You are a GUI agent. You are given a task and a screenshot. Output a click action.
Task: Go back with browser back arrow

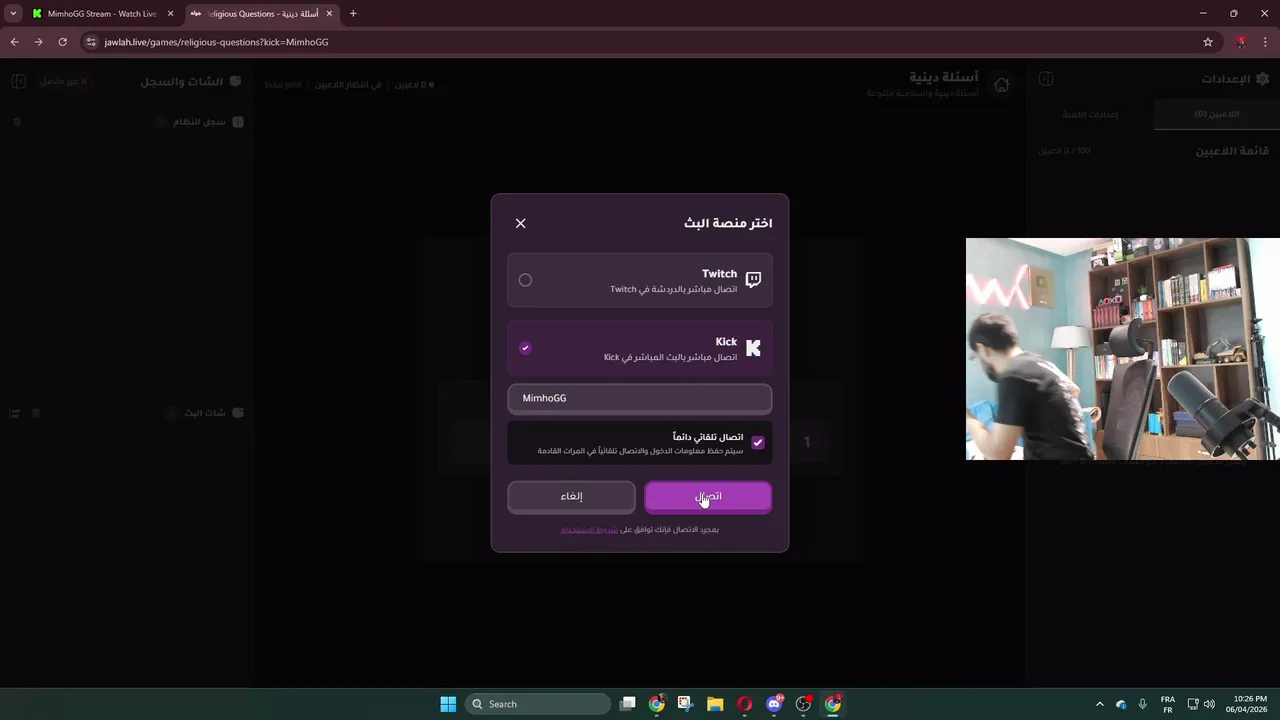tap(14, 42)
